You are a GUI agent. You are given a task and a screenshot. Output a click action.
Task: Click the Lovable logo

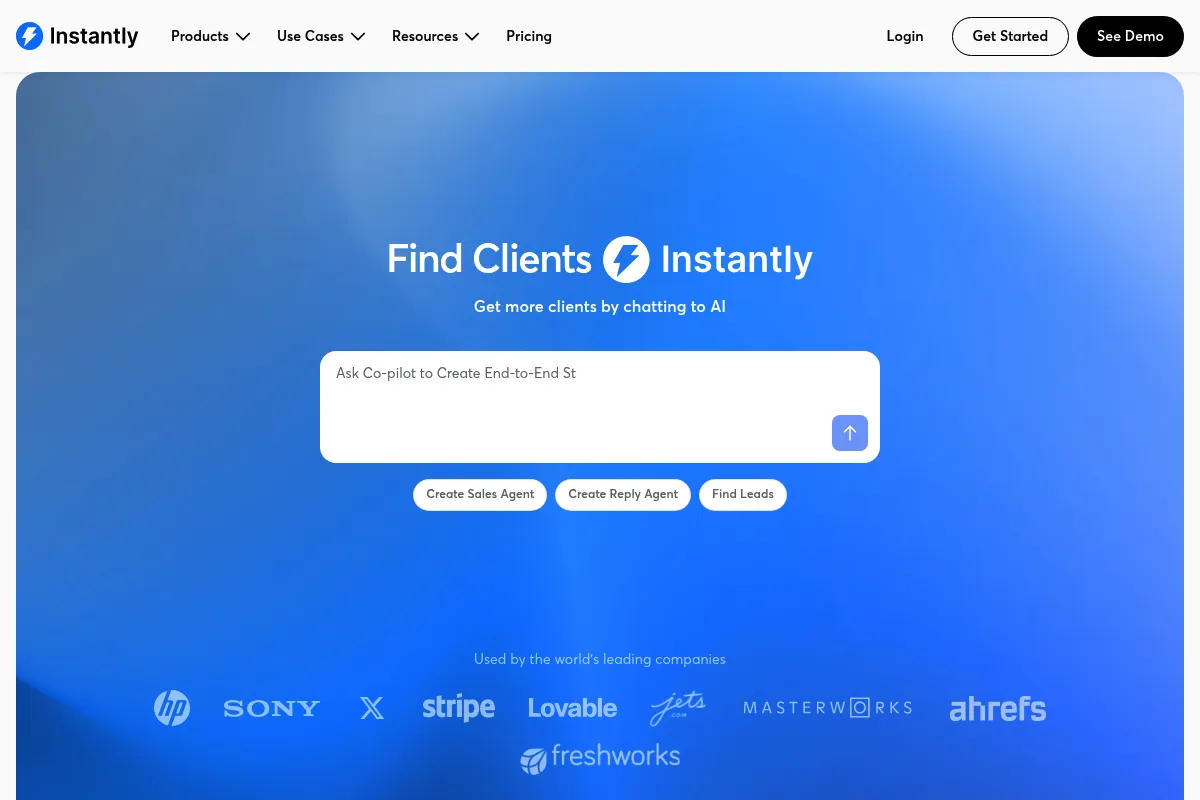pos(573,709)
